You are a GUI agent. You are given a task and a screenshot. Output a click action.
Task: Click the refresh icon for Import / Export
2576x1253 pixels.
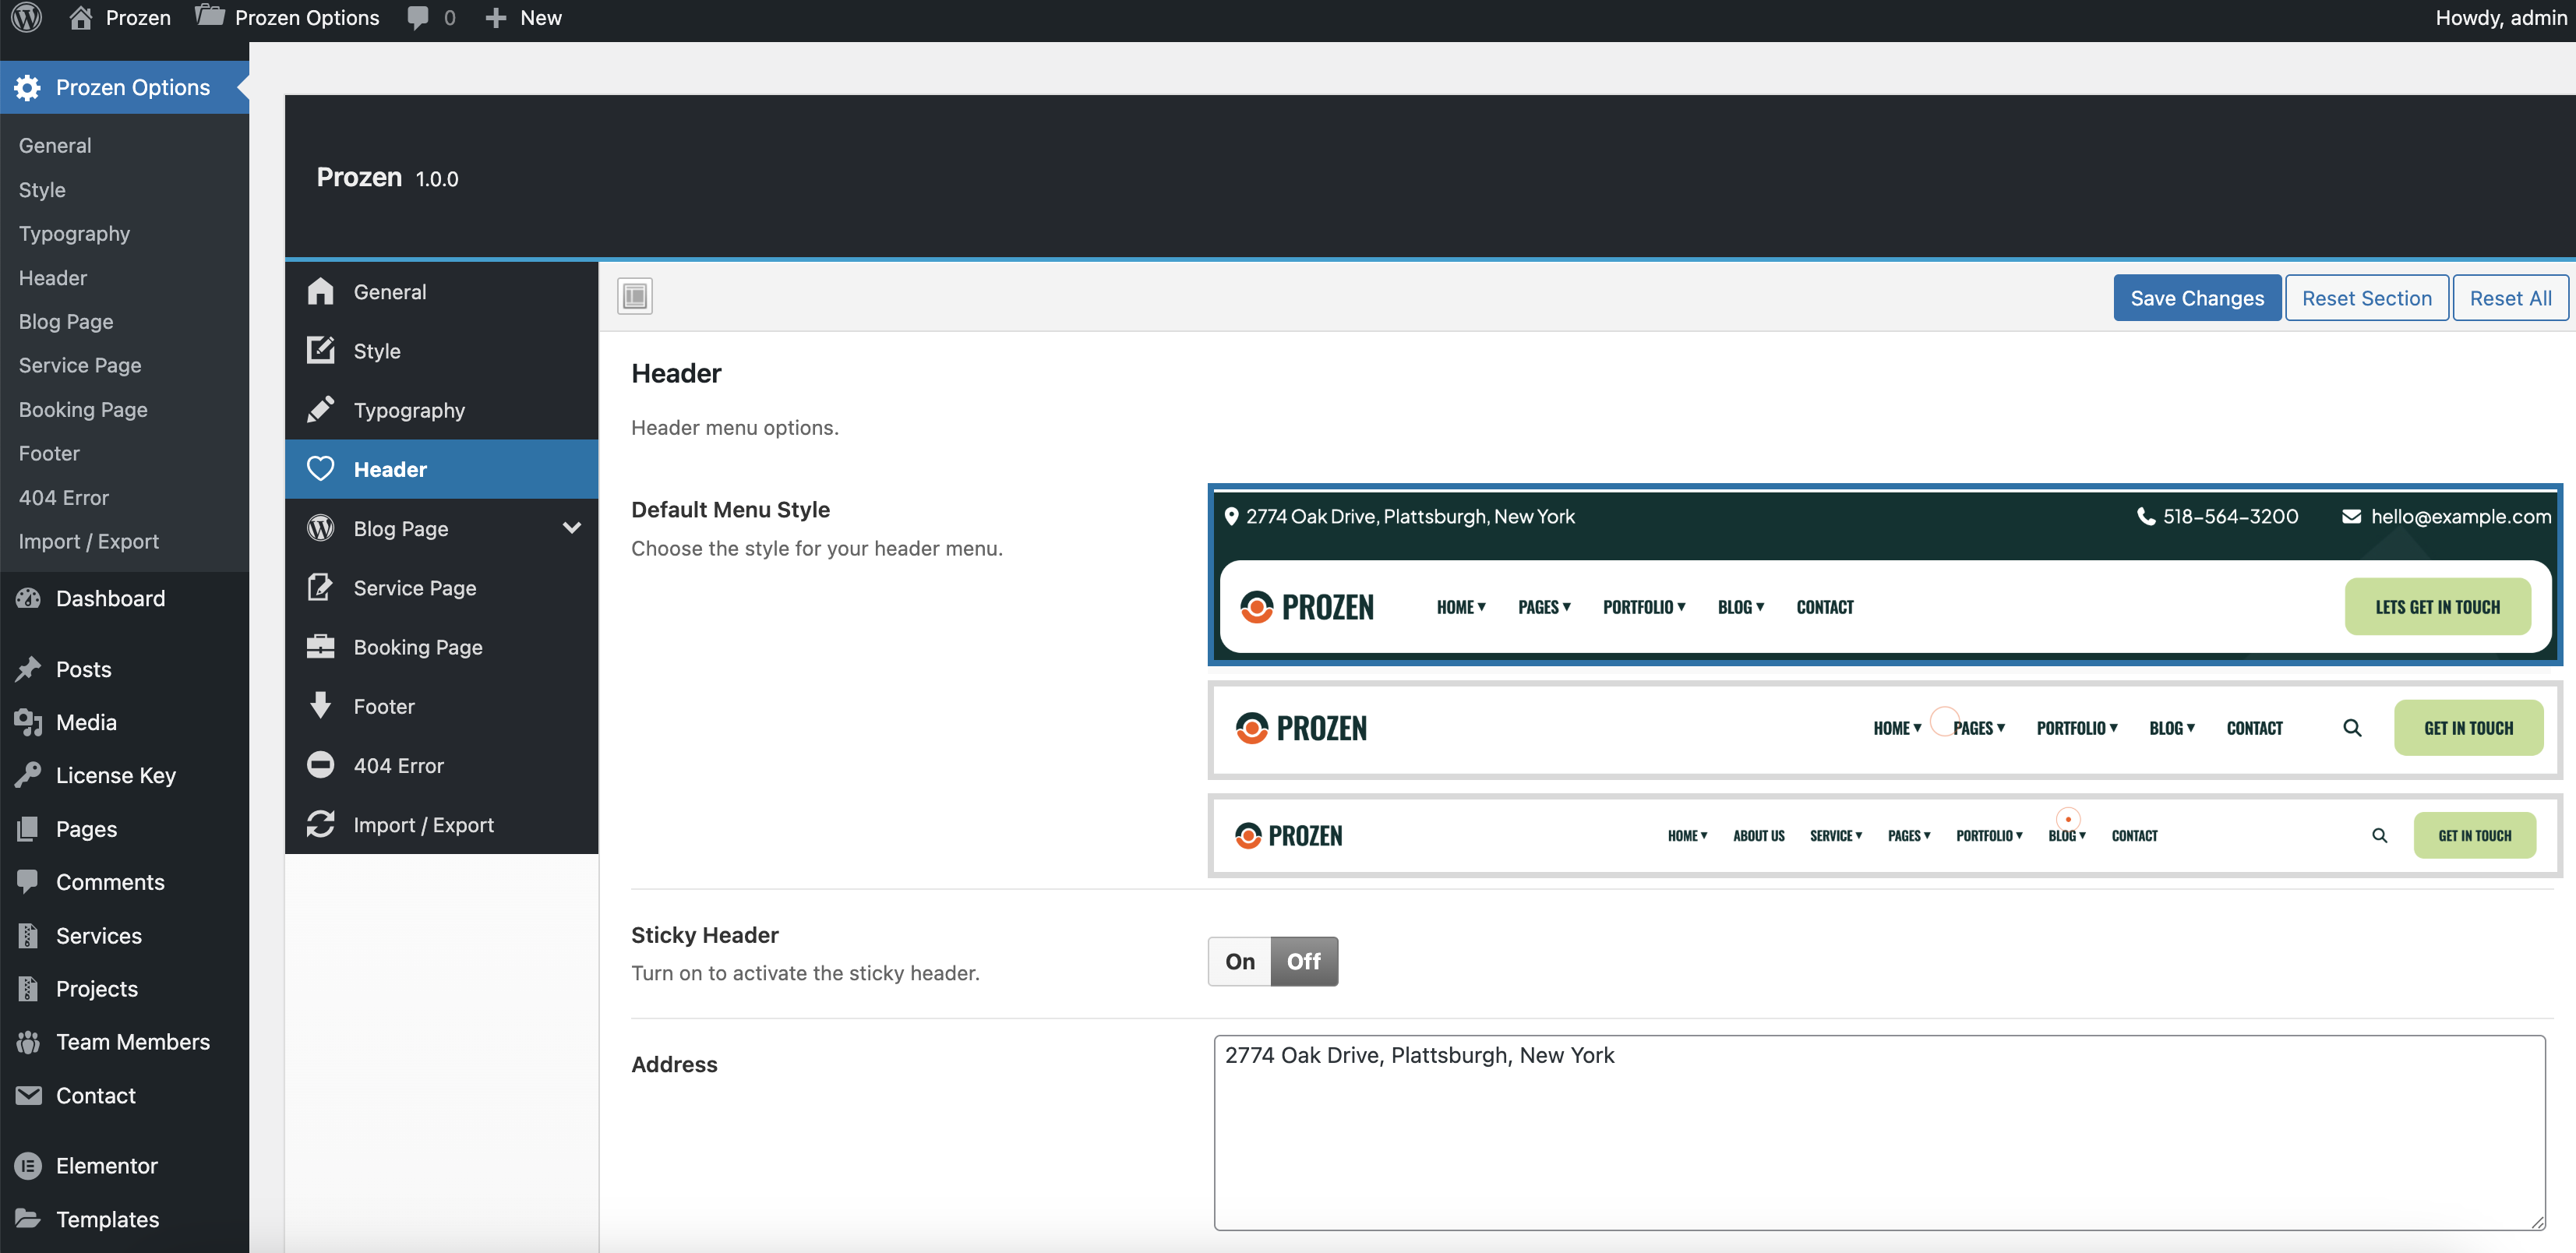click(x=320, y=824)
